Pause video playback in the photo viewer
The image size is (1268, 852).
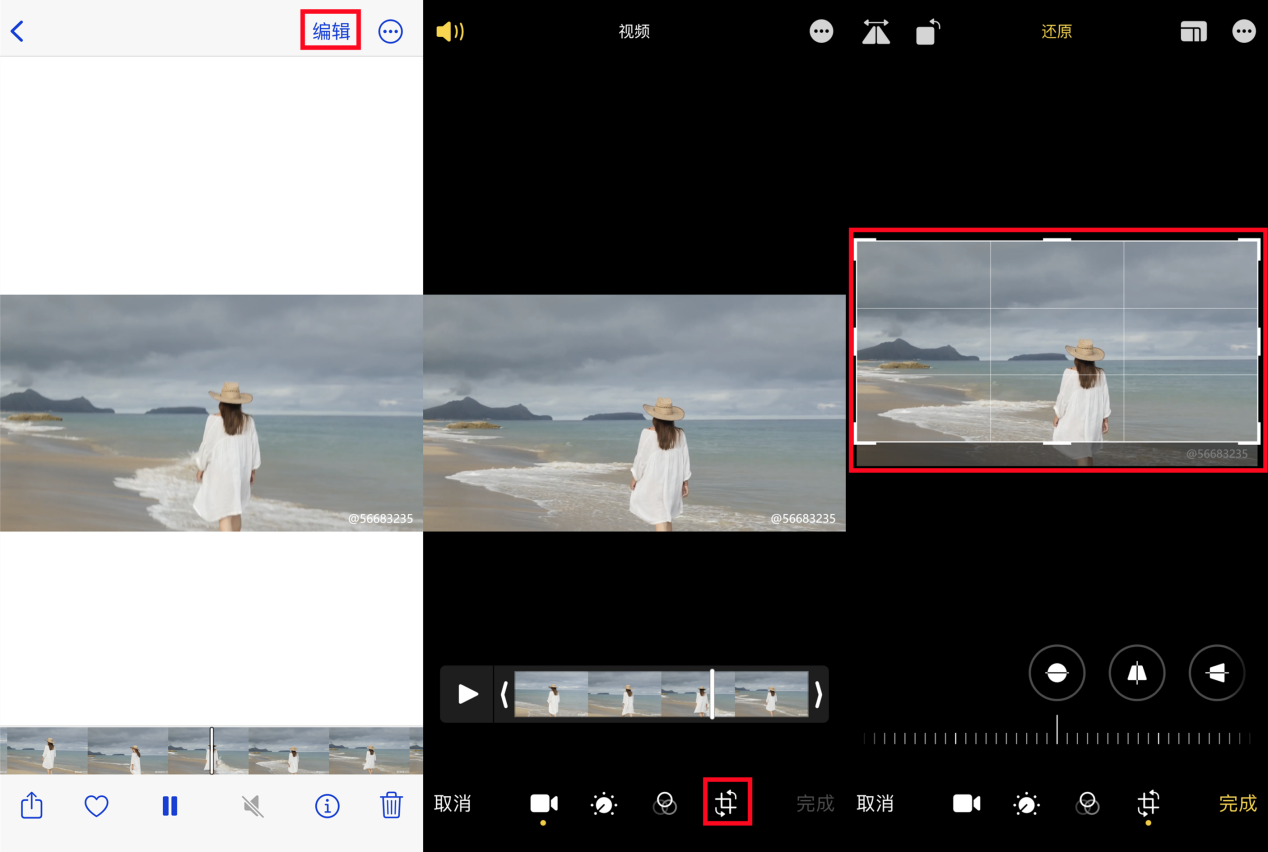click(x=170, y=806)
